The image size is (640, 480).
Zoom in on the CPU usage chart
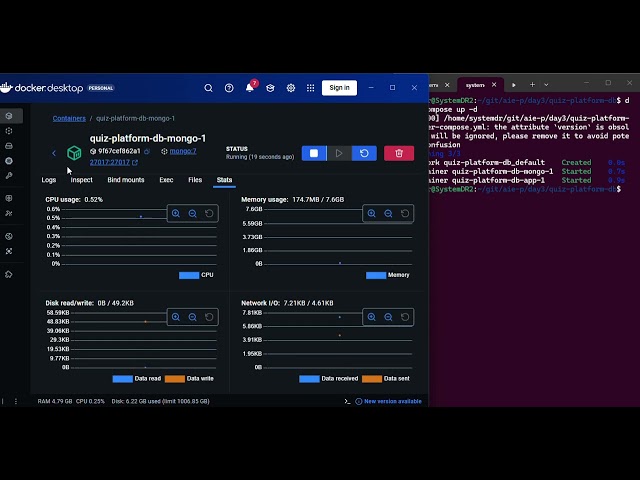coord(176,213)
